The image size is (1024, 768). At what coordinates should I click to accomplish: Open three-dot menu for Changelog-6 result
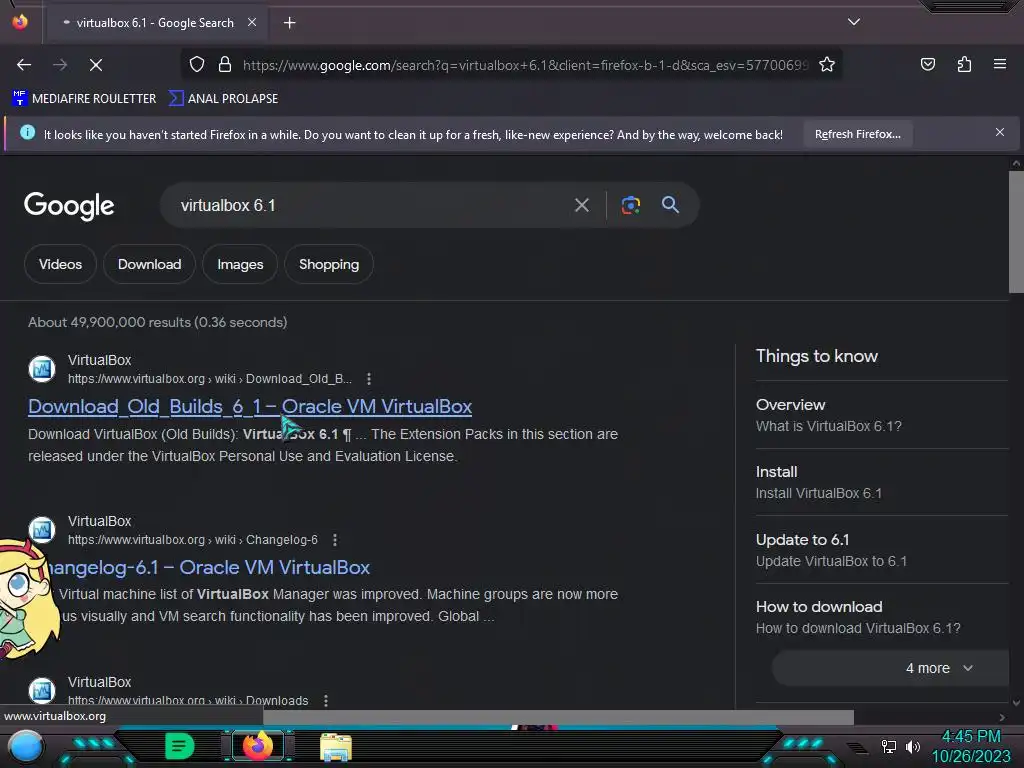(335, 540)
